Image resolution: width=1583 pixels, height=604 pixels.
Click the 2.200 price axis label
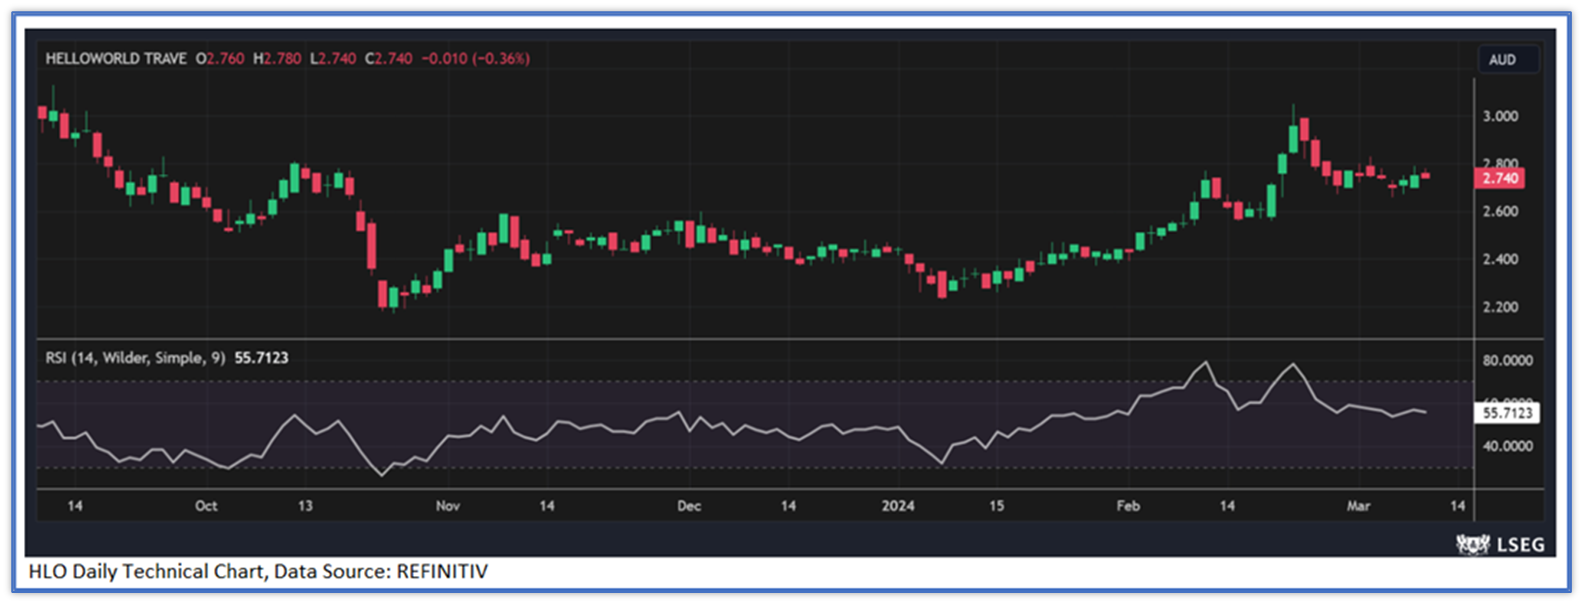pyautogui.click(x=1500, y=307)
